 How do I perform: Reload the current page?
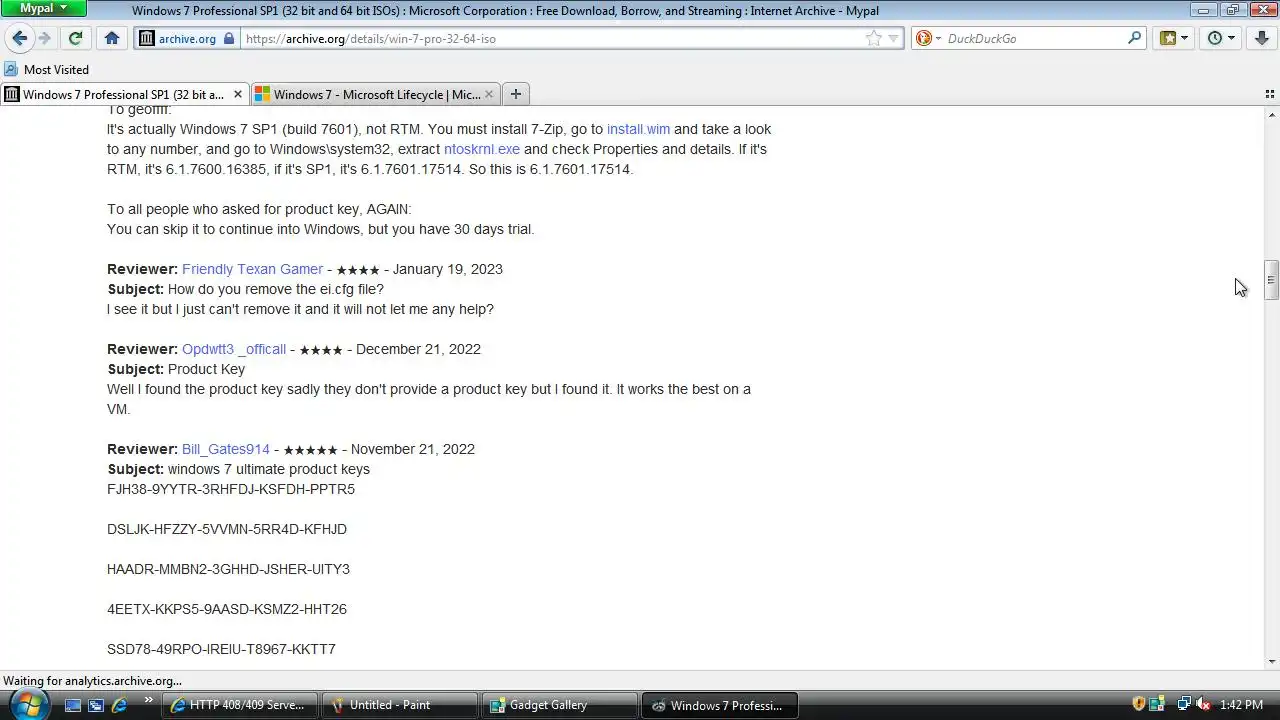coord(75,38)
